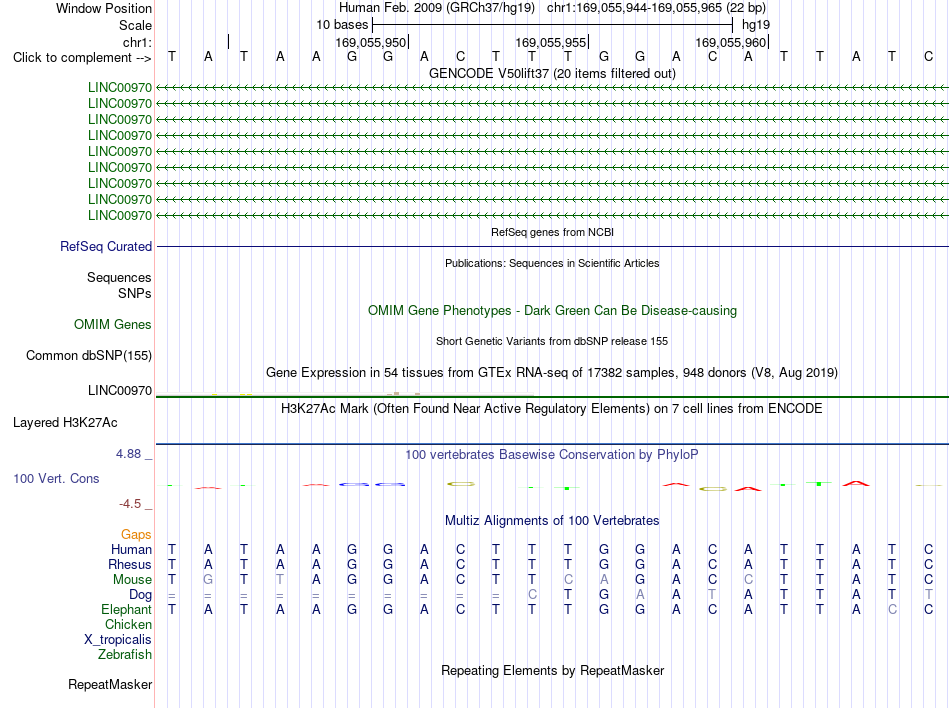Click the RefSeq Curated track label
Screen dimensions: 950x708
[x=106, y=246]
